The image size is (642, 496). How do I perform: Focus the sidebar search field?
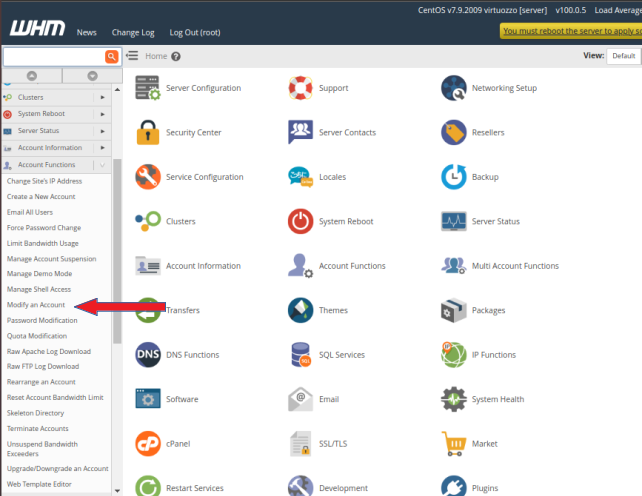pyautogui.click(x=54, y=57)
